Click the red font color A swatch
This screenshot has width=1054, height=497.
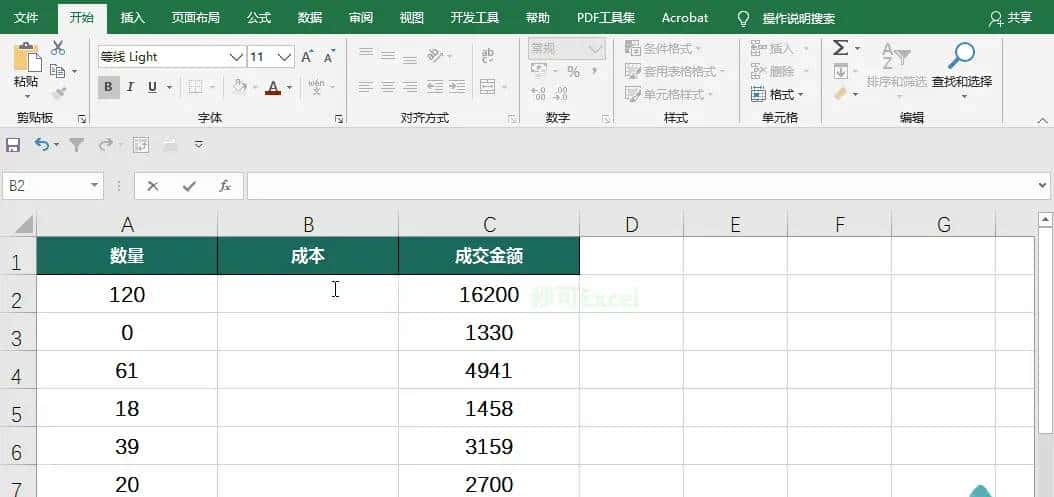point(273,87)
